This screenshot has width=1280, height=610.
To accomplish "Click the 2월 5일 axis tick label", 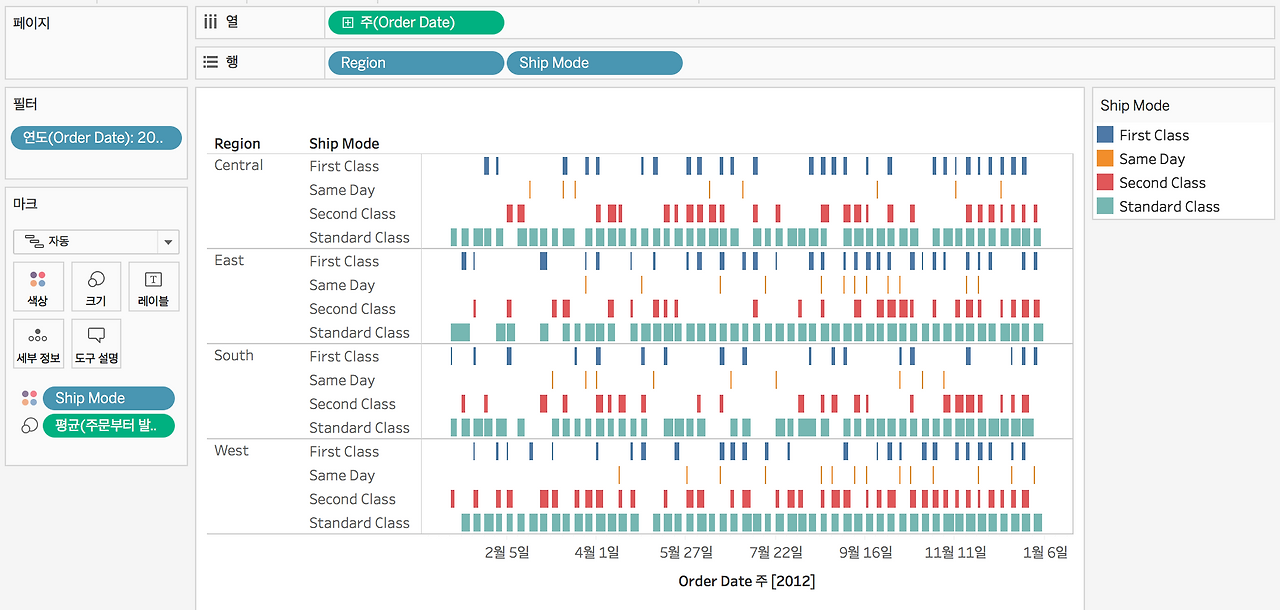I will tap(506, 552).
